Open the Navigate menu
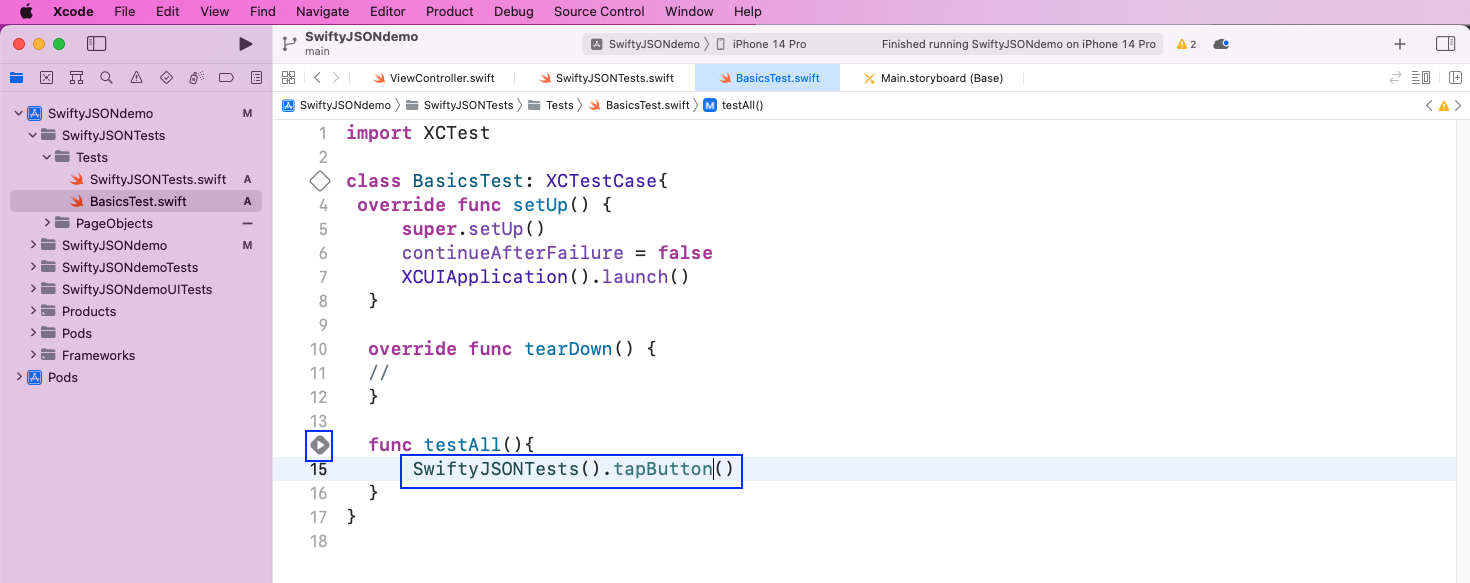The height and width of the screenshot is (583, 1470). coord(322,12)
